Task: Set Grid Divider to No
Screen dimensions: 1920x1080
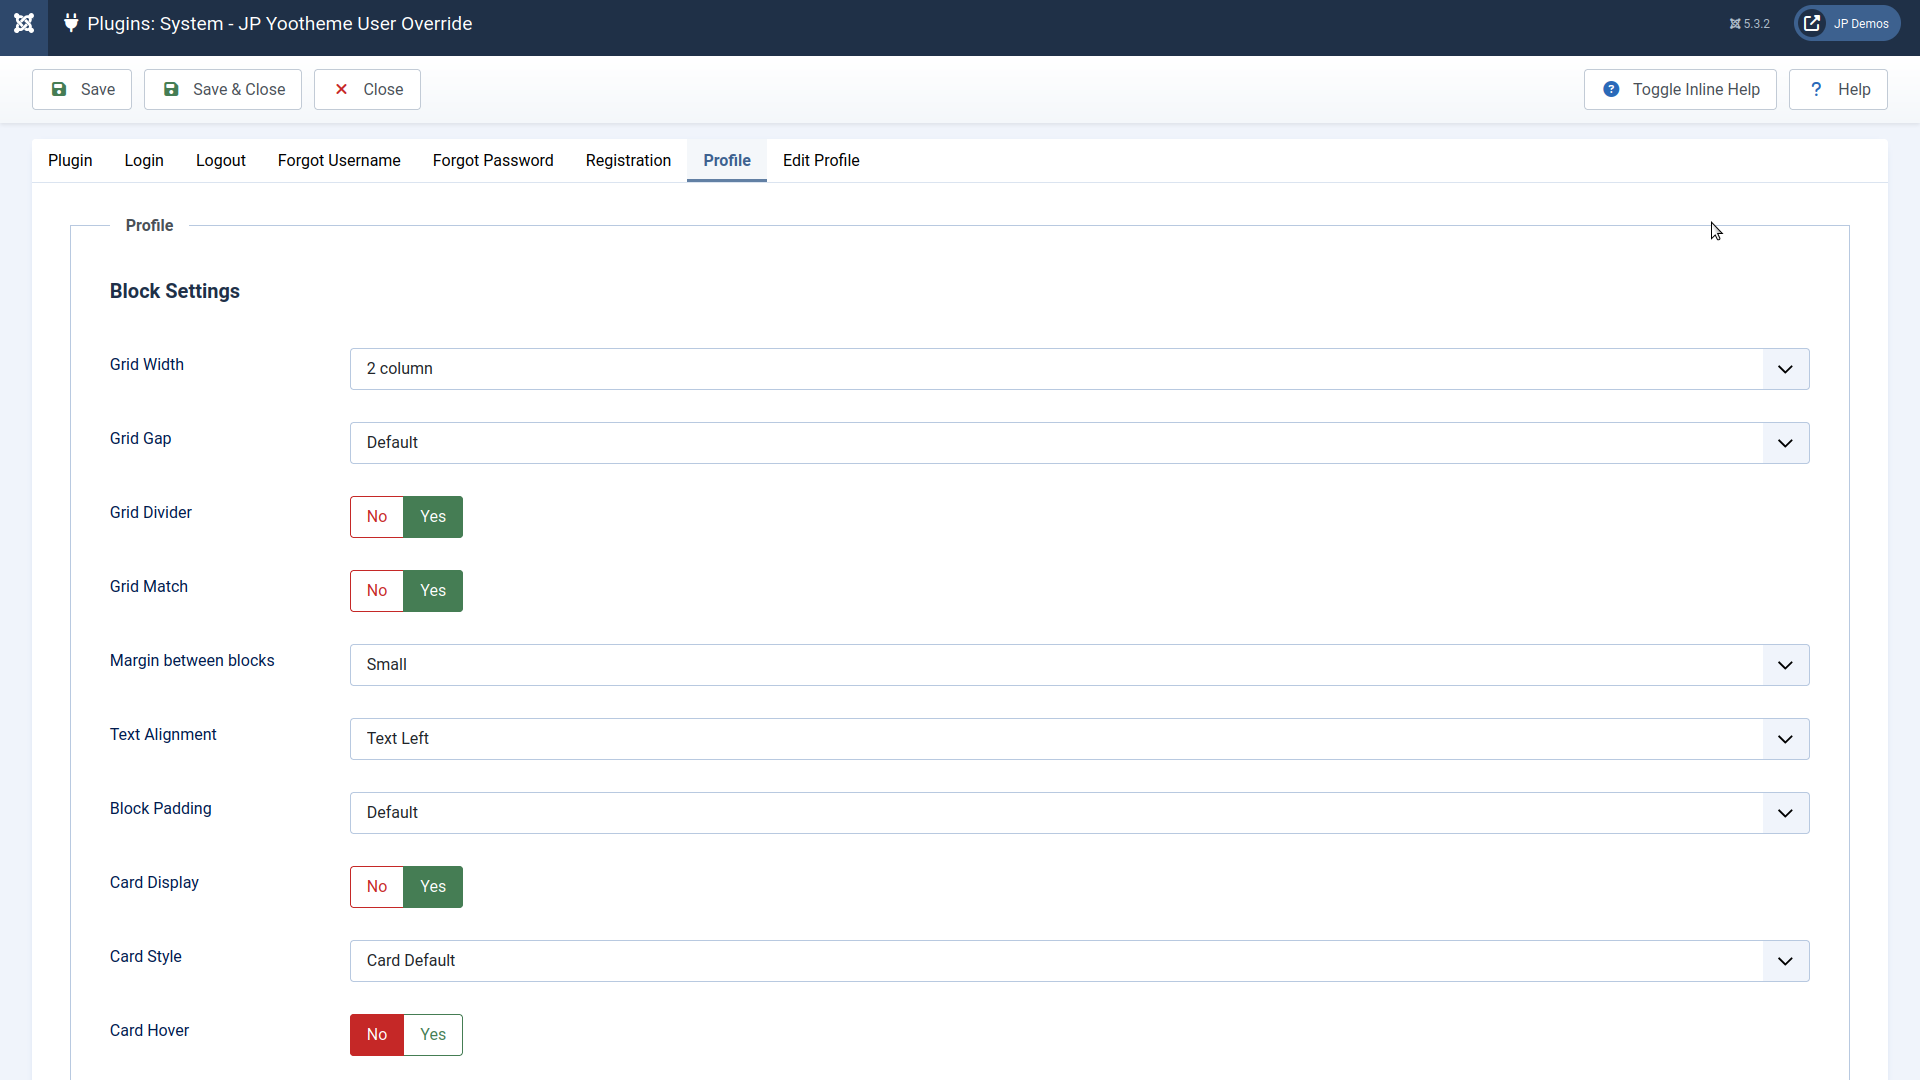Action: [377, 517]
